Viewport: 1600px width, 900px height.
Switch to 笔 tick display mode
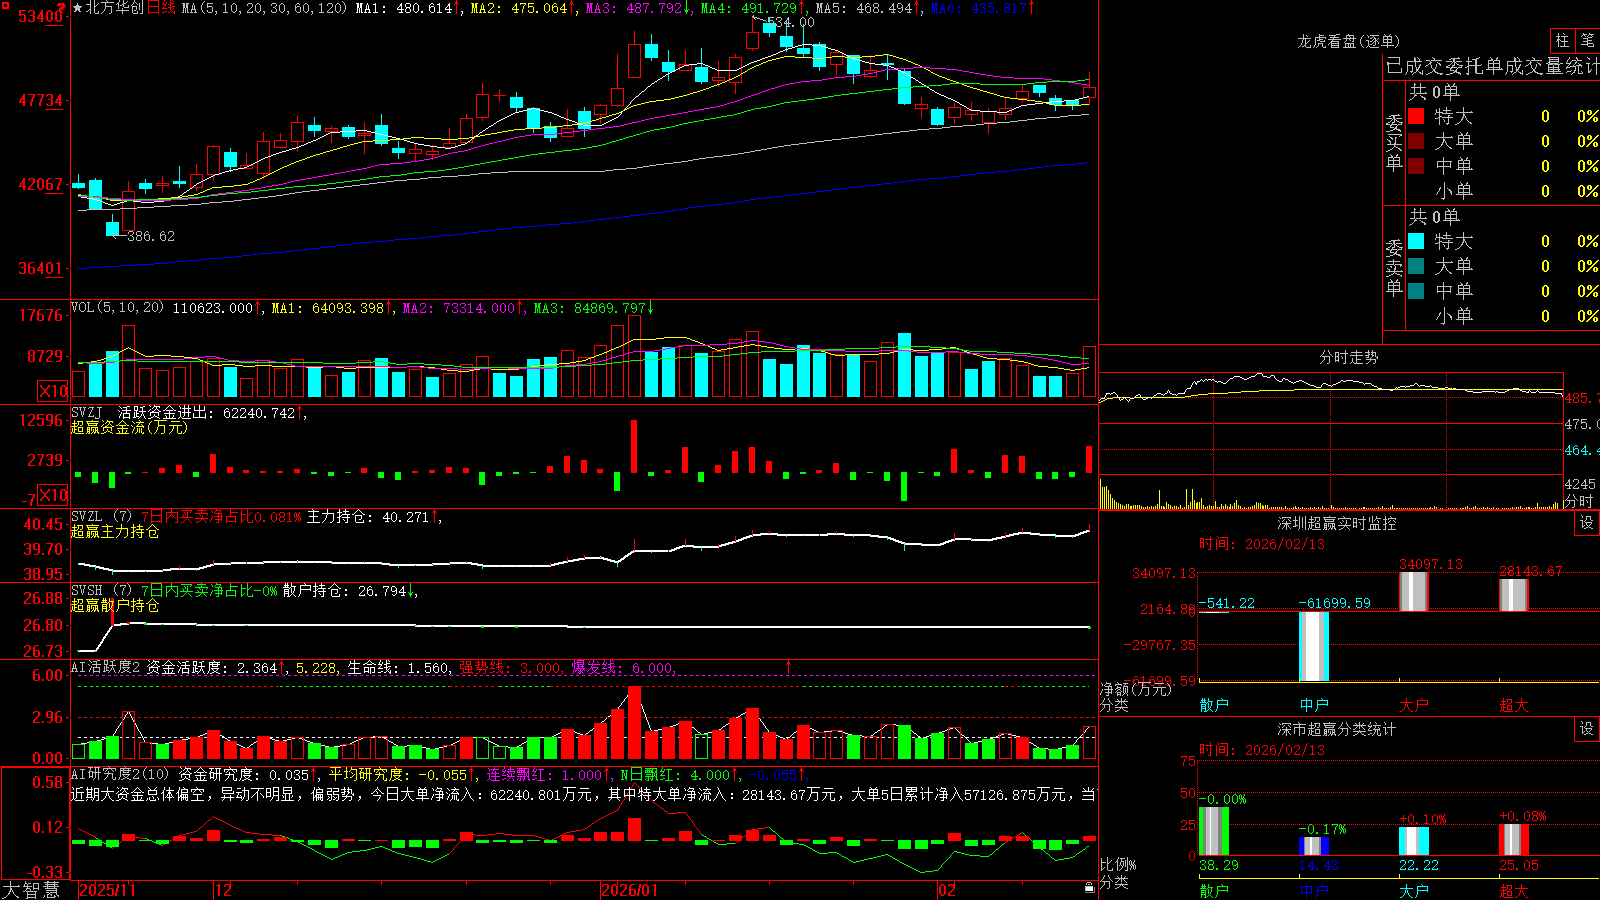pos(1587,40)
